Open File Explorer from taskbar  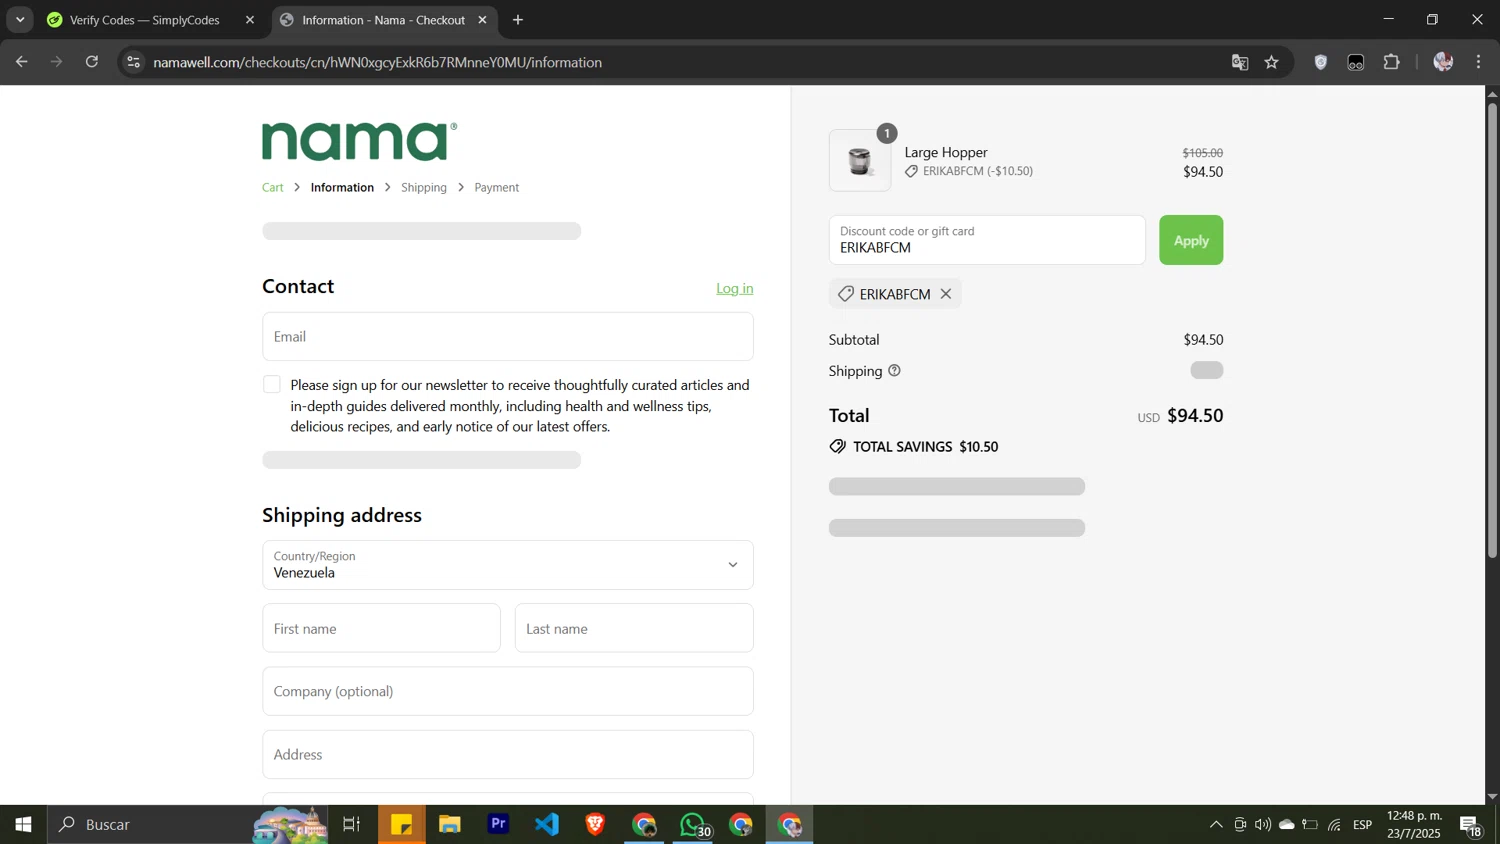(450, 825)
